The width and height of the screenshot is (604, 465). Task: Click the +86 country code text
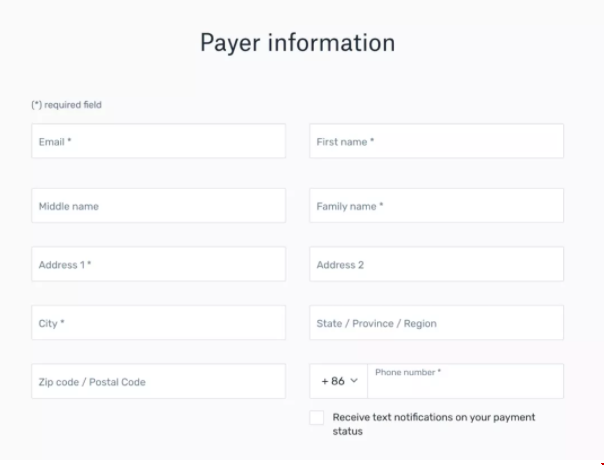[x=333, y=381]
